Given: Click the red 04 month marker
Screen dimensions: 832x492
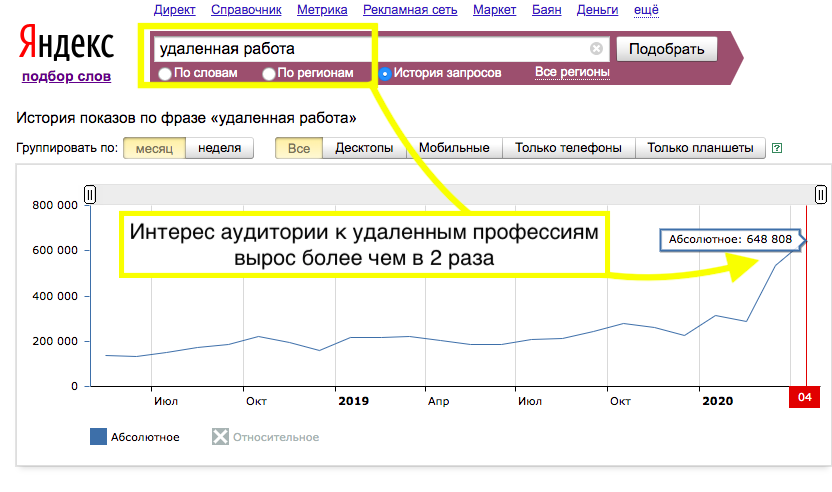Looking at the screenshot, I should 804,398.
